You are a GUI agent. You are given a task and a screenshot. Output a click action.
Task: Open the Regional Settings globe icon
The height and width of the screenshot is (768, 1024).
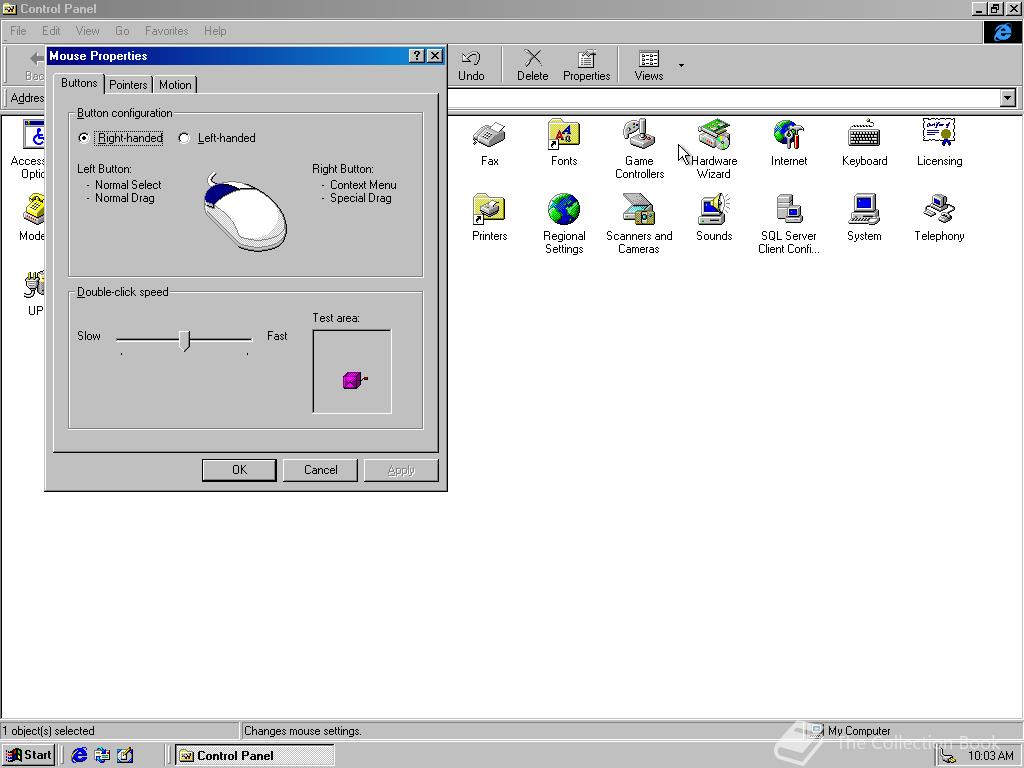pos(564,210)
